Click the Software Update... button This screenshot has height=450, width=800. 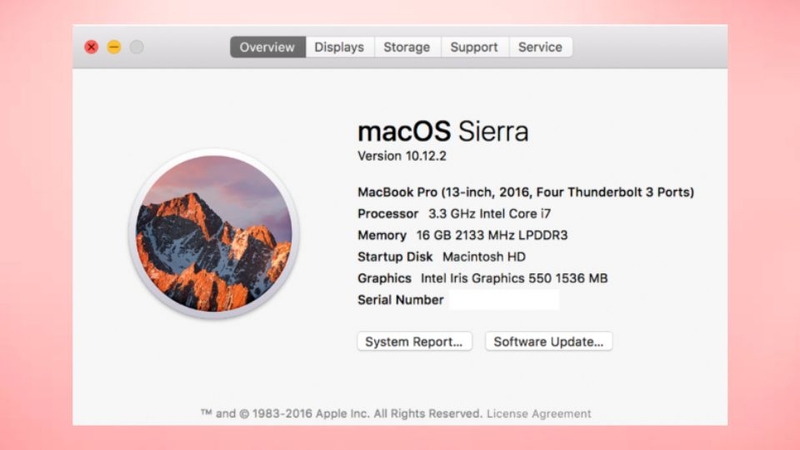point(548,341)
